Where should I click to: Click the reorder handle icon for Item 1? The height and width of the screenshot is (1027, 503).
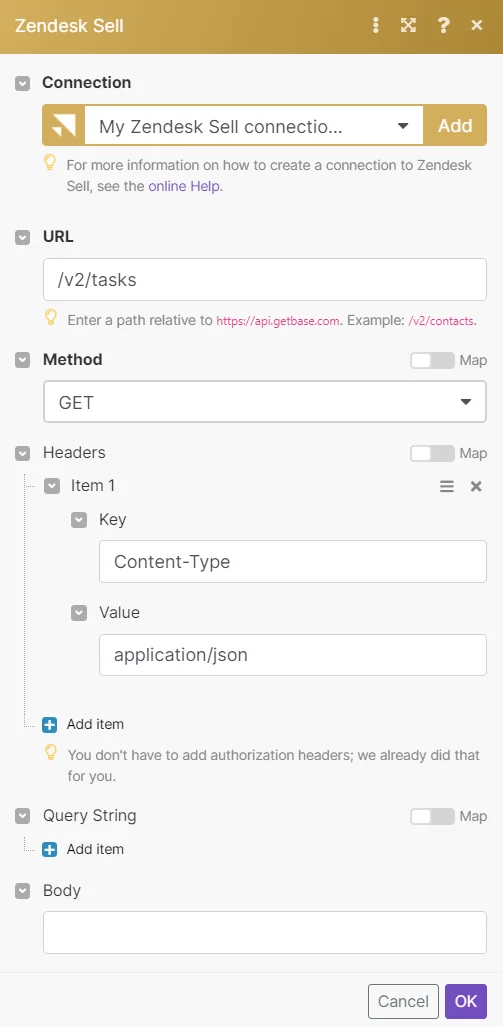447,486
